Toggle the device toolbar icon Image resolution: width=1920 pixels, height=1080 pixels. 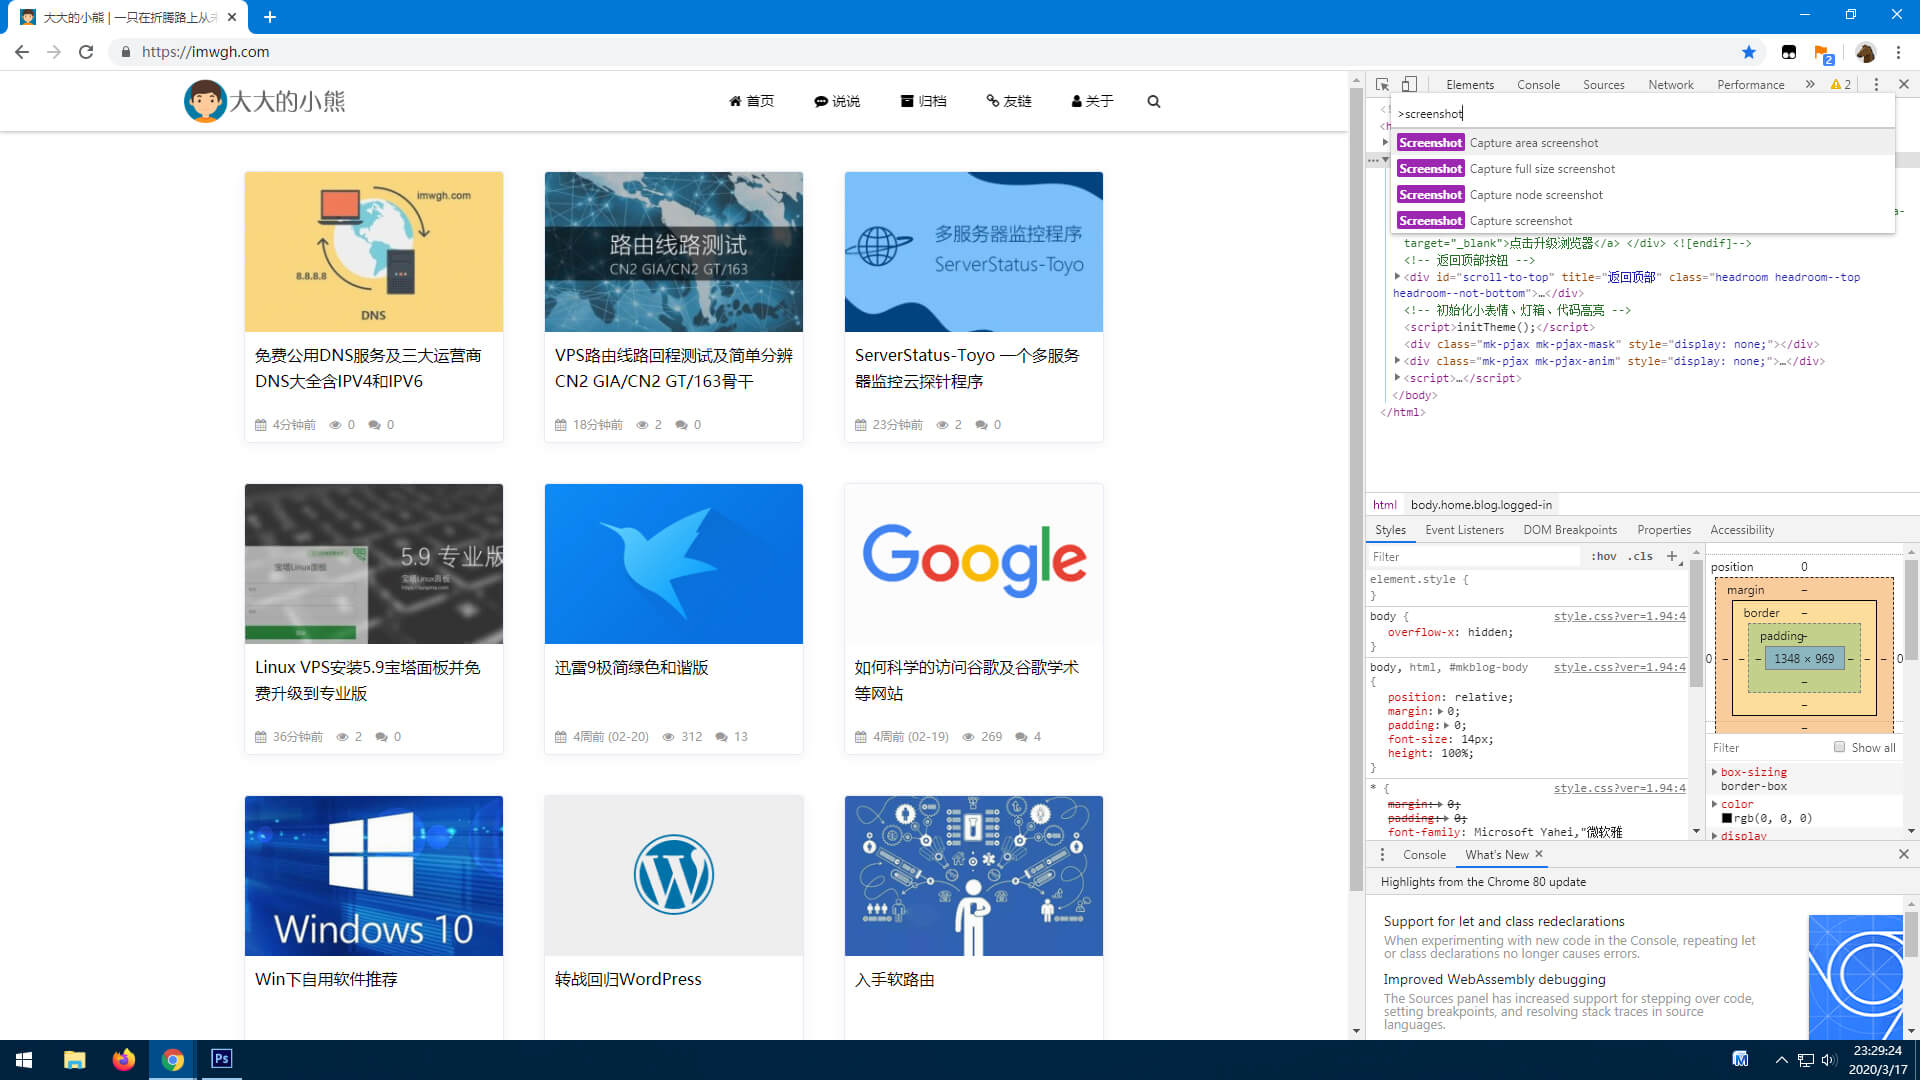click(x=1409, y=85)
